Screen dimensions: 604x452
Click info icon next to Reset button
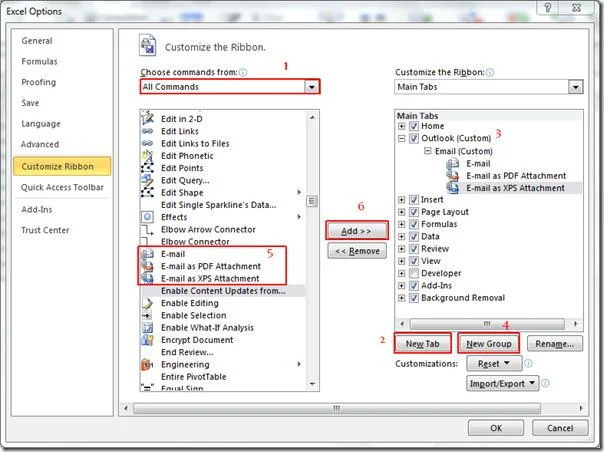(x=528, y=363)
